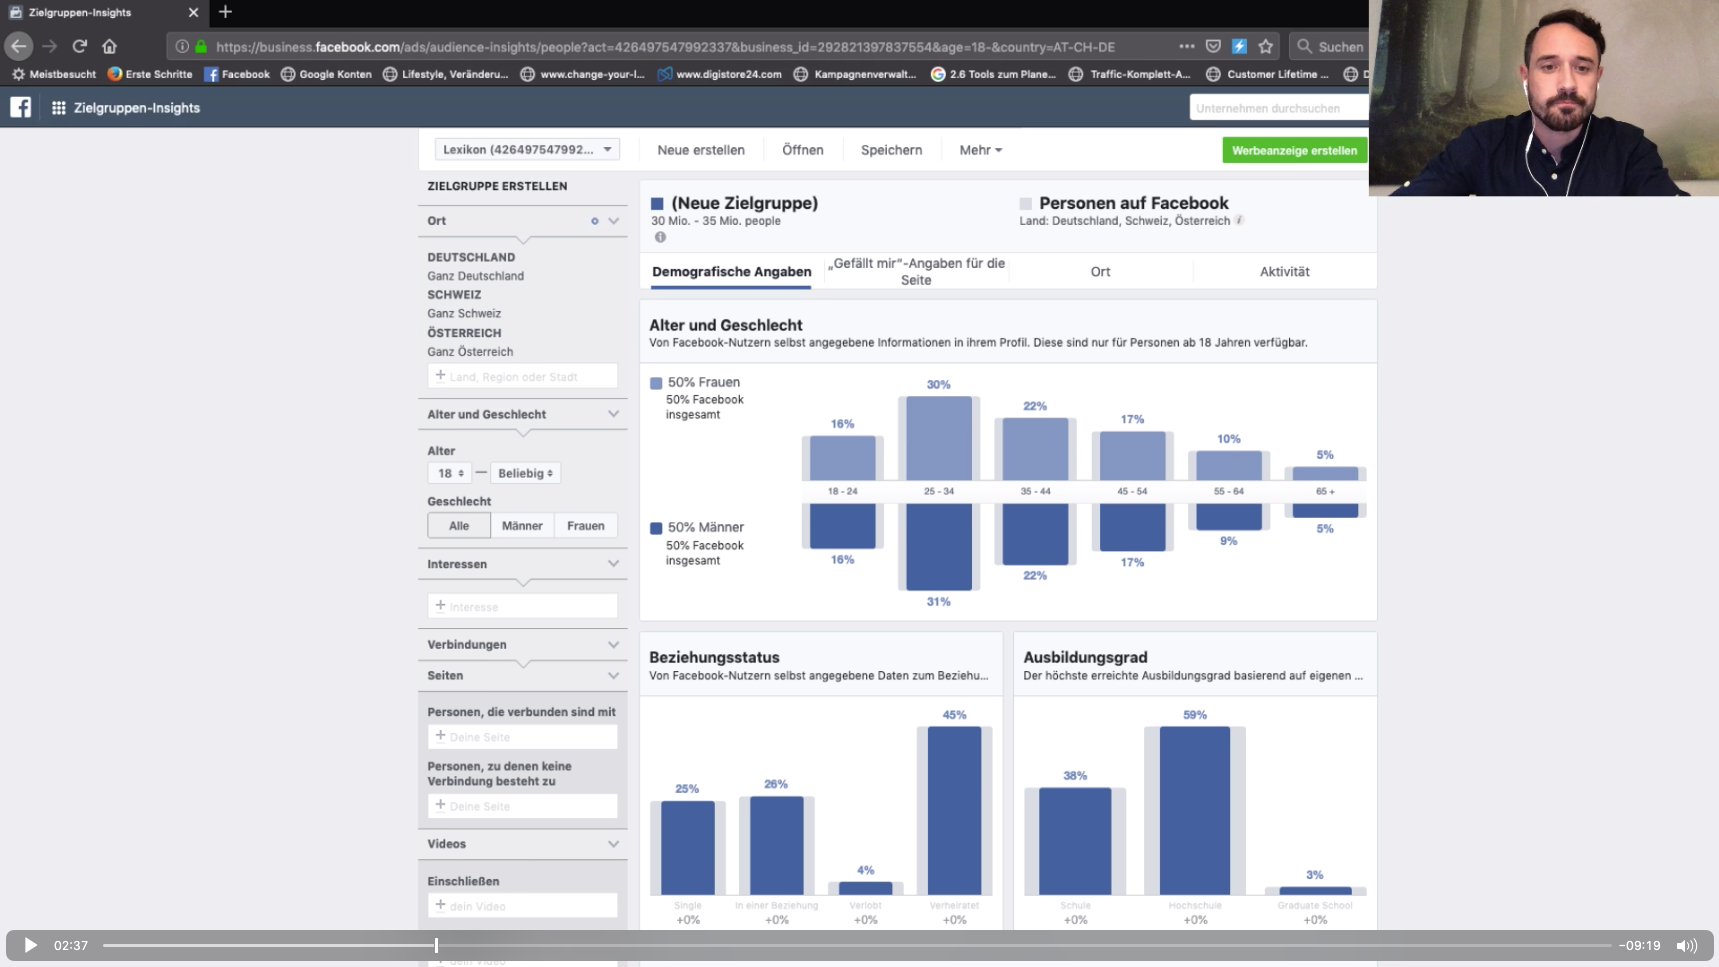Click Speichern to save the audience

coord(891,150)
